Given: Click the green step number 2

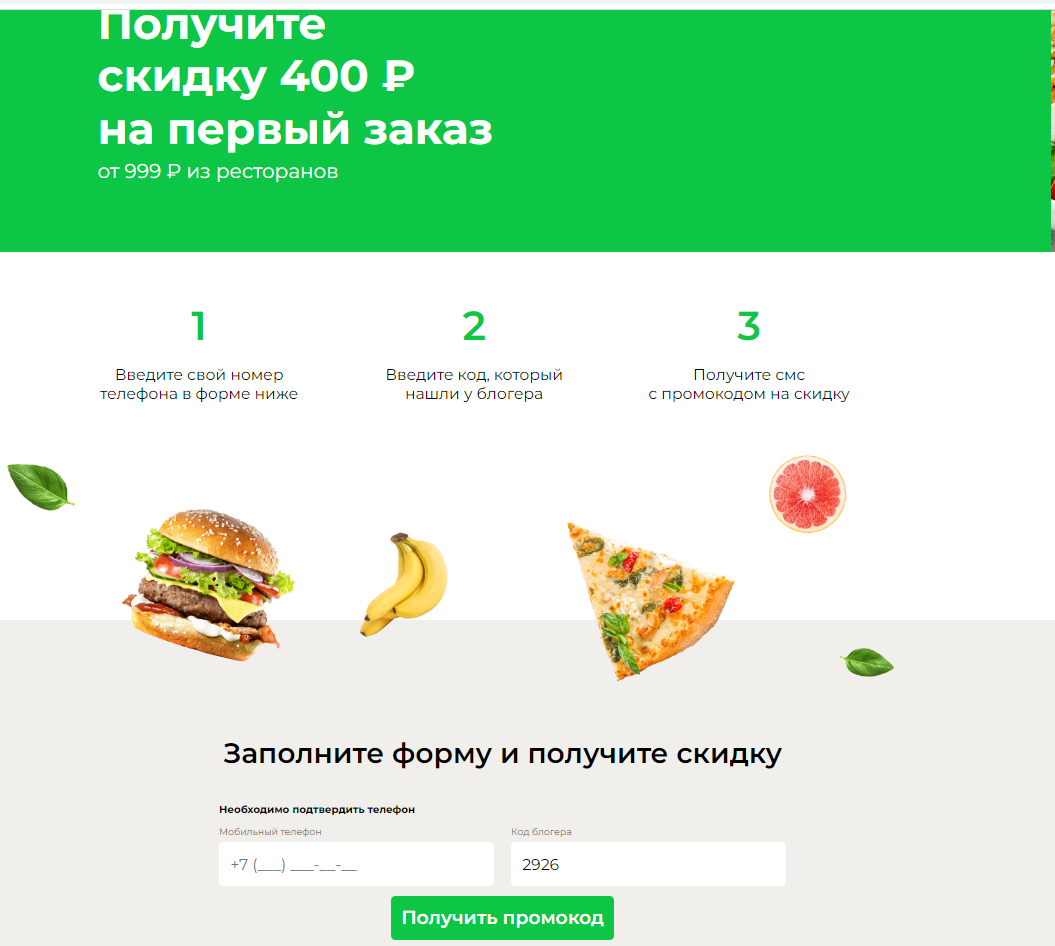Looking at the screenshot, I should click(x=474, y=326).
